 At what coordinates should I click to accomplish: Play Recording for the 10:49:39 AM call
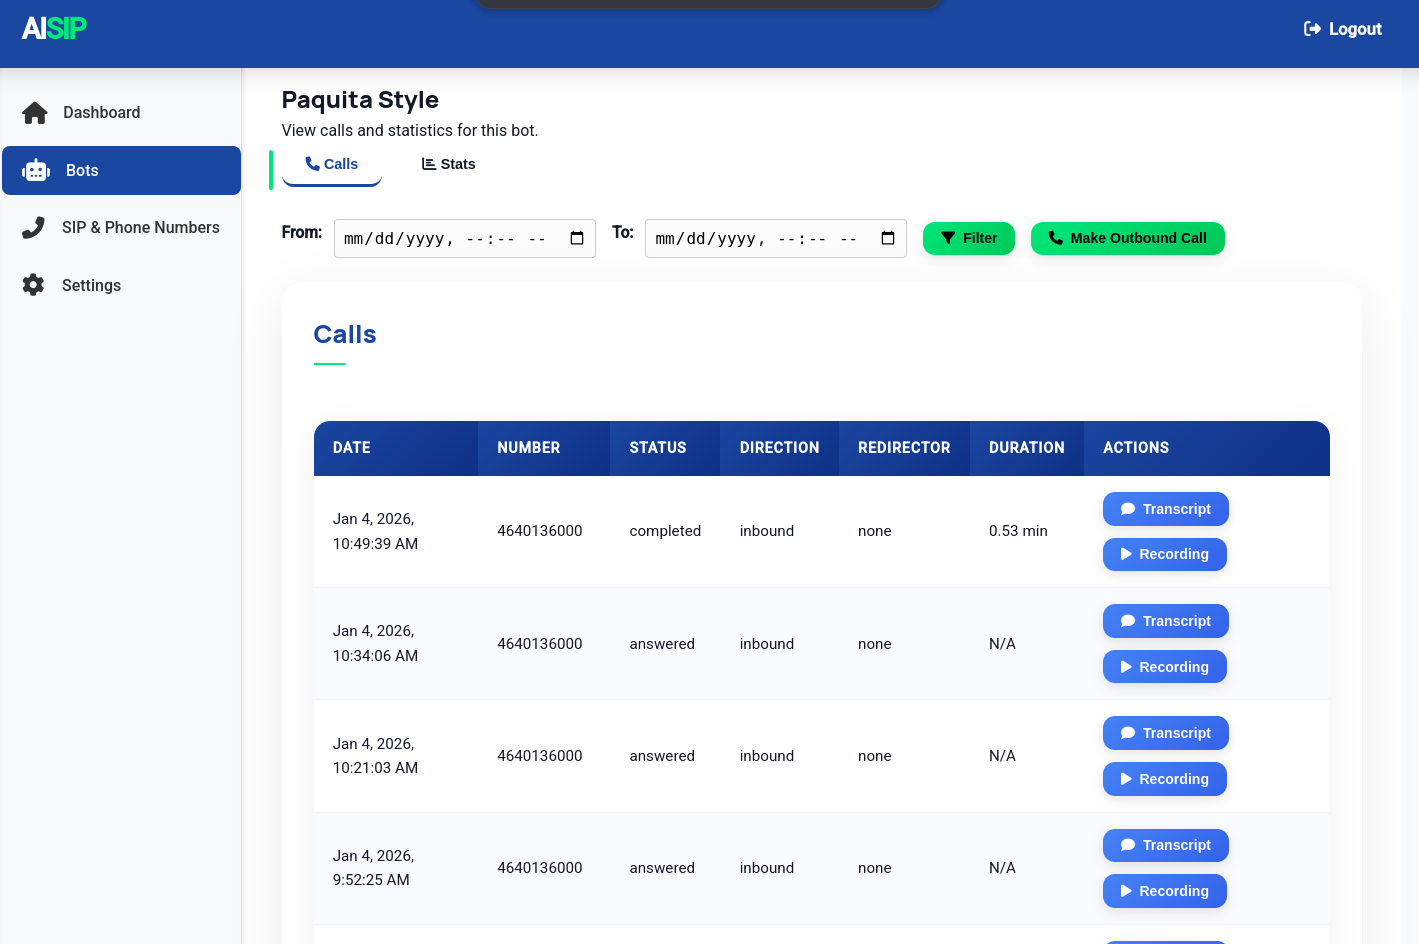1164,554
